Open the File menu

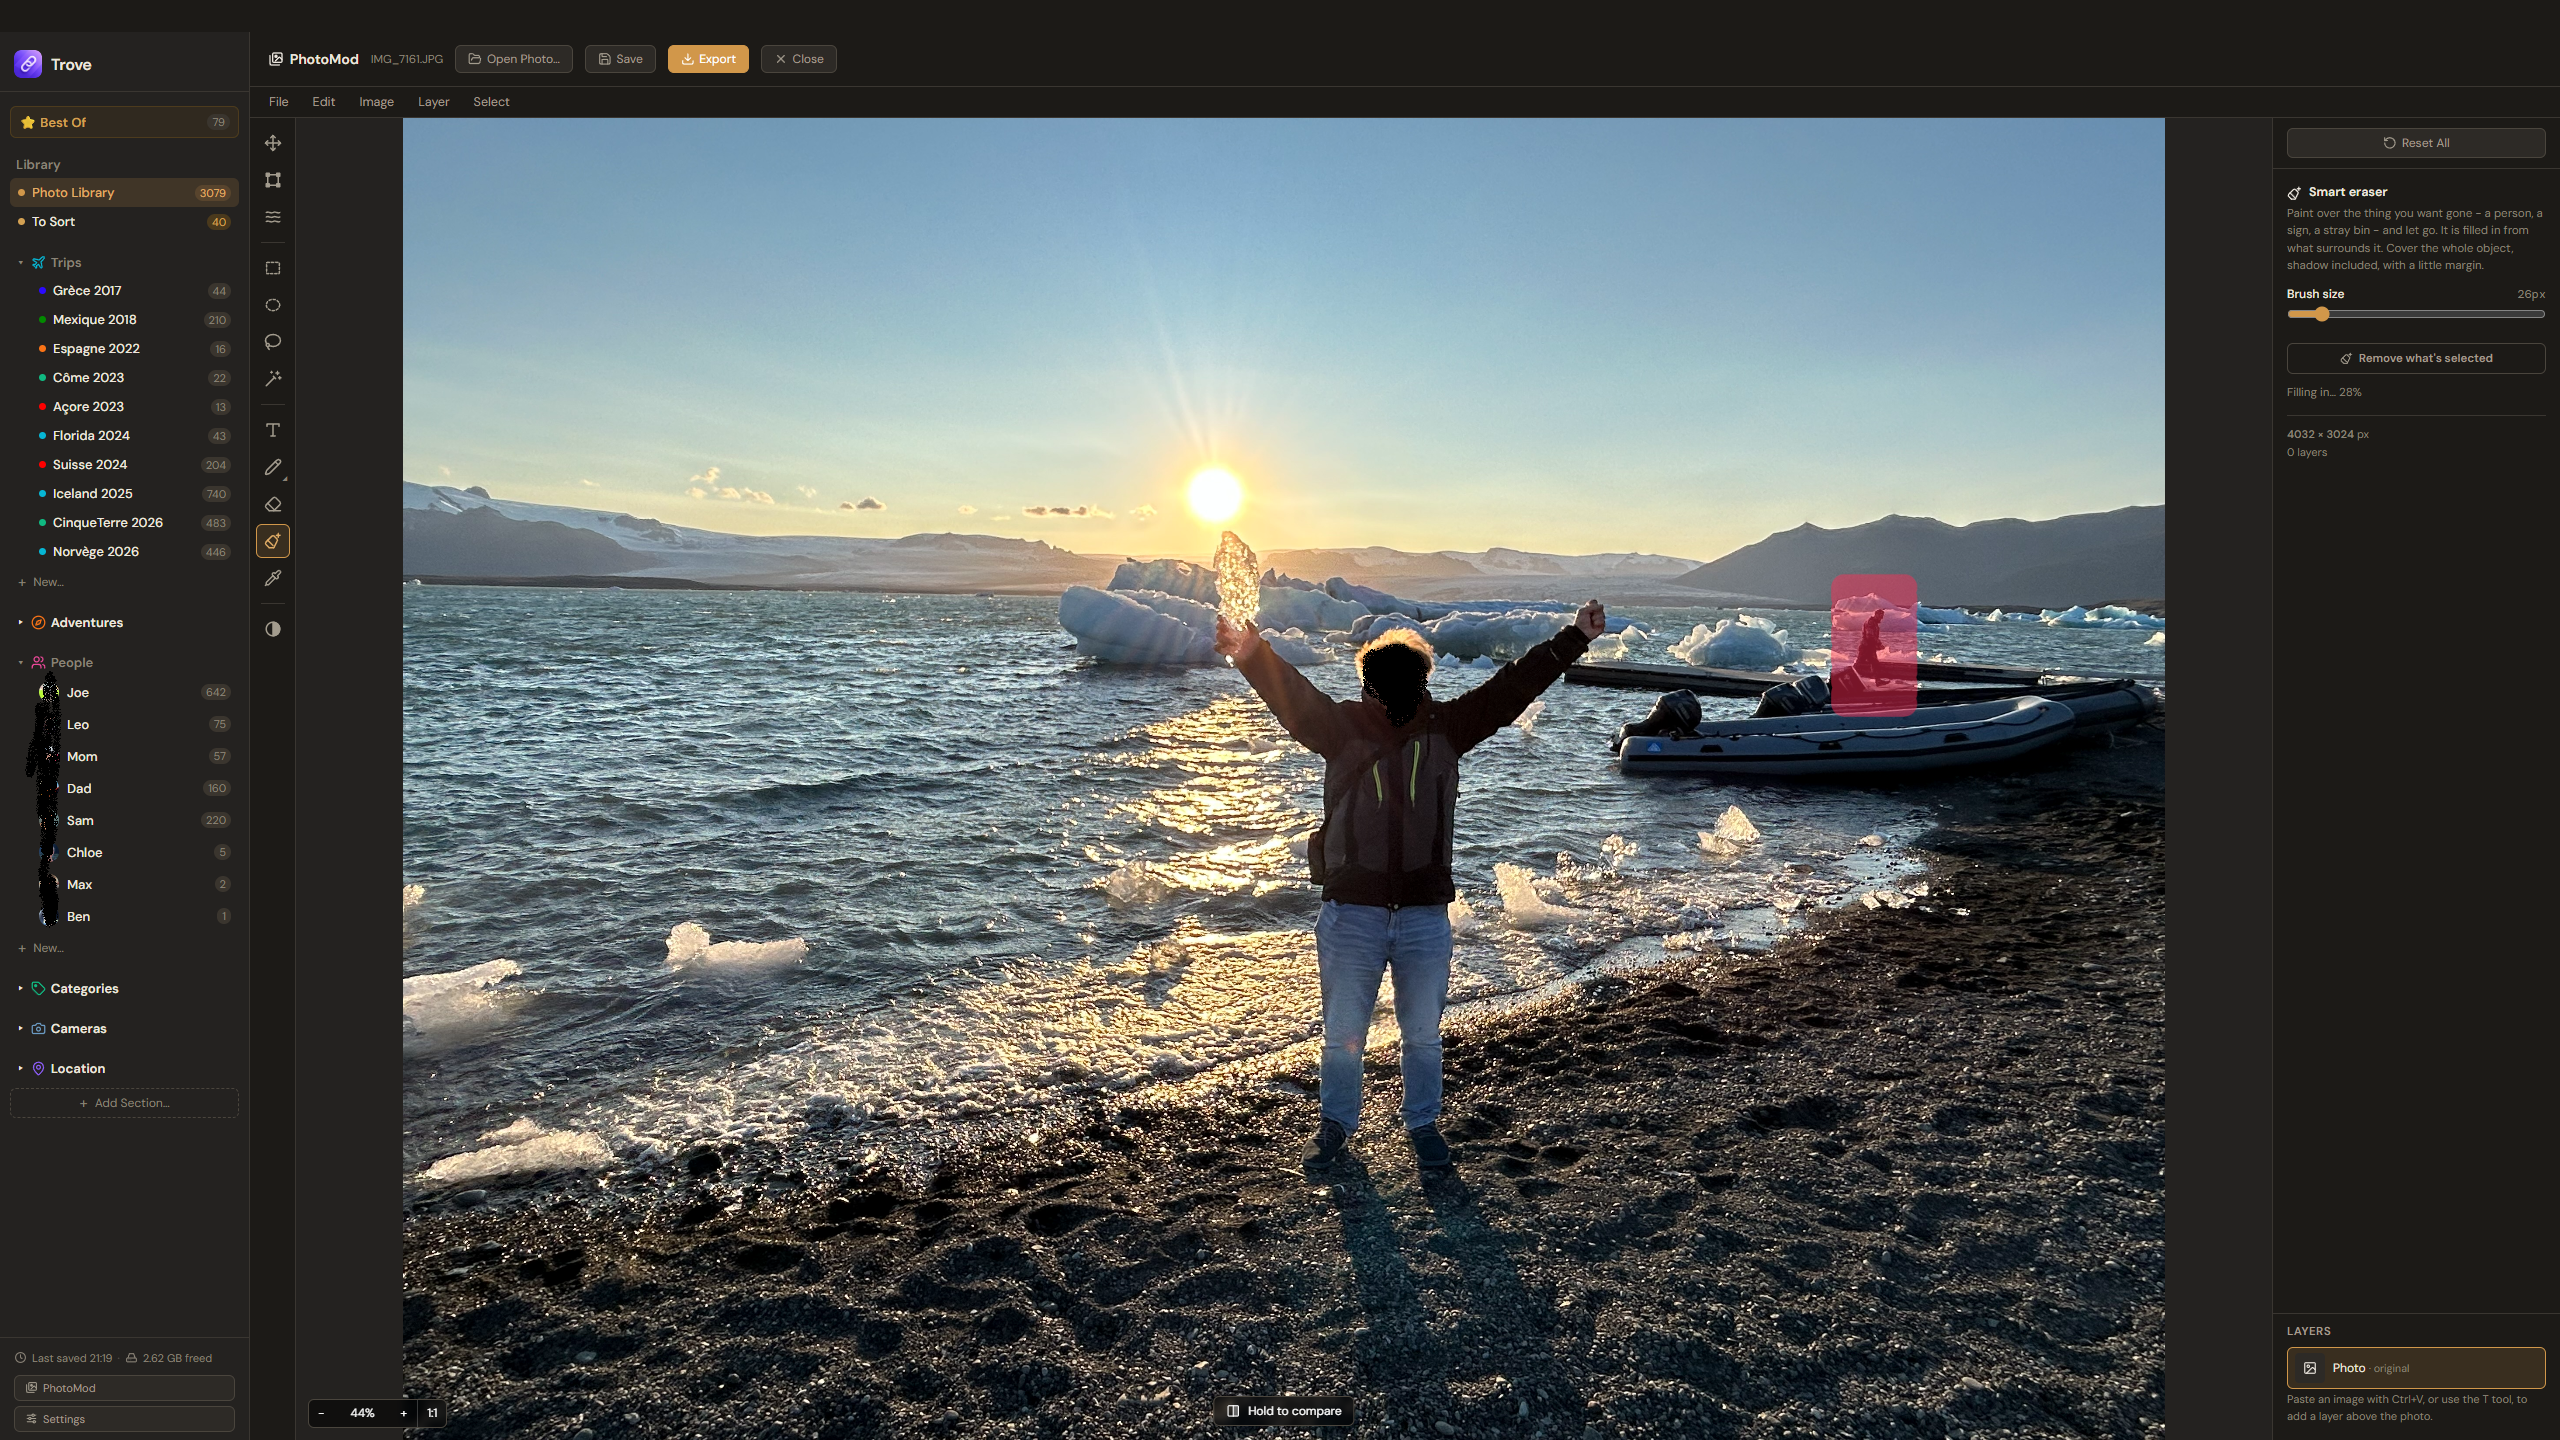click(278, 102)
